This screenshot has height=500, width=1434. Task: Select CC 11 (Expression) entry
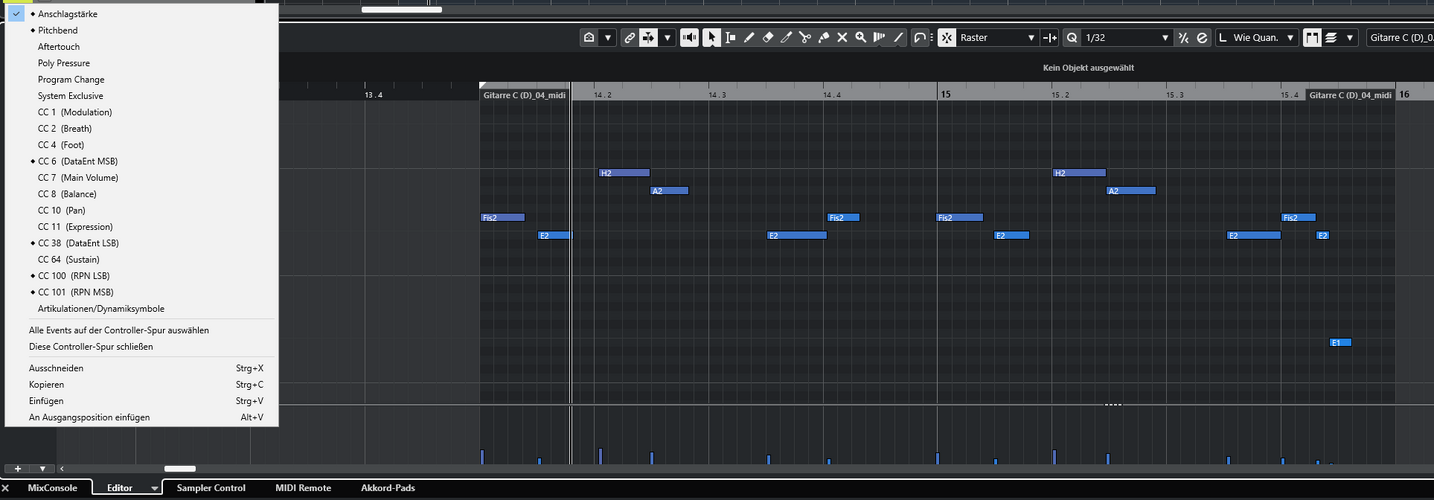tap(141, 227)
